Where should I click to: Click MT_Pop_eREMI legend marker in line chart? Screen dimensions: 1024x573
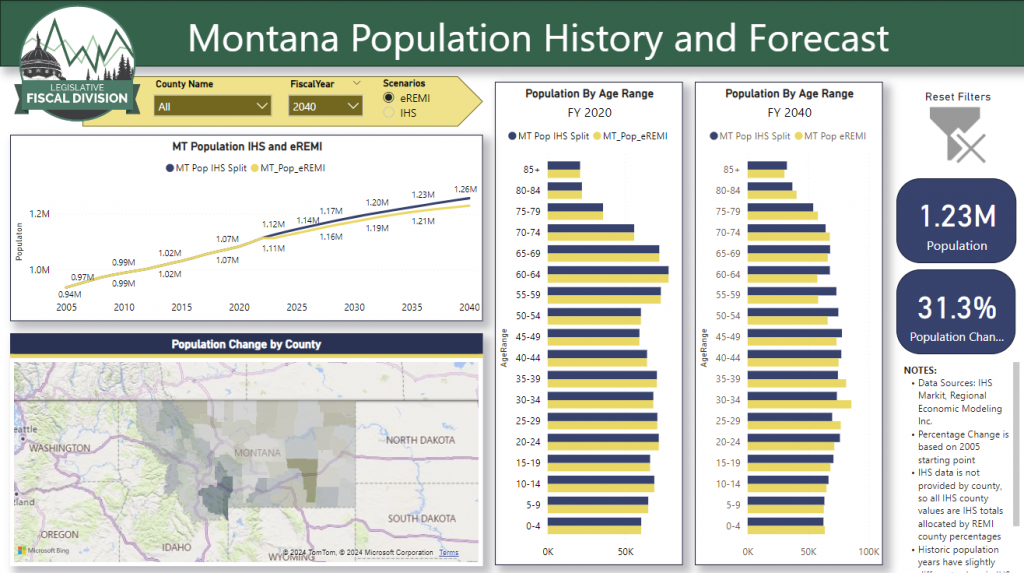[254, 169]
